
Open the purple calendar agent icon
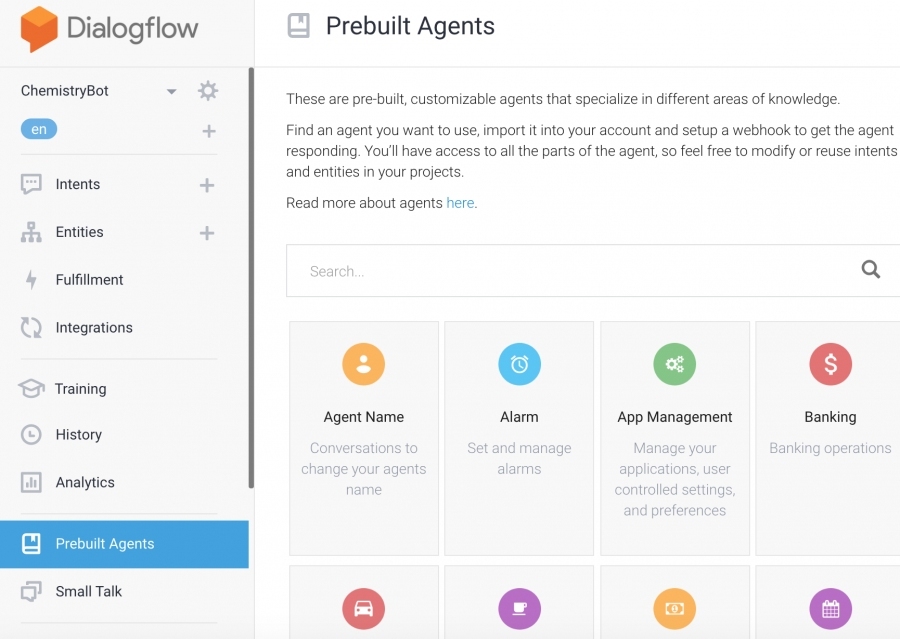[x=831, y=609]
